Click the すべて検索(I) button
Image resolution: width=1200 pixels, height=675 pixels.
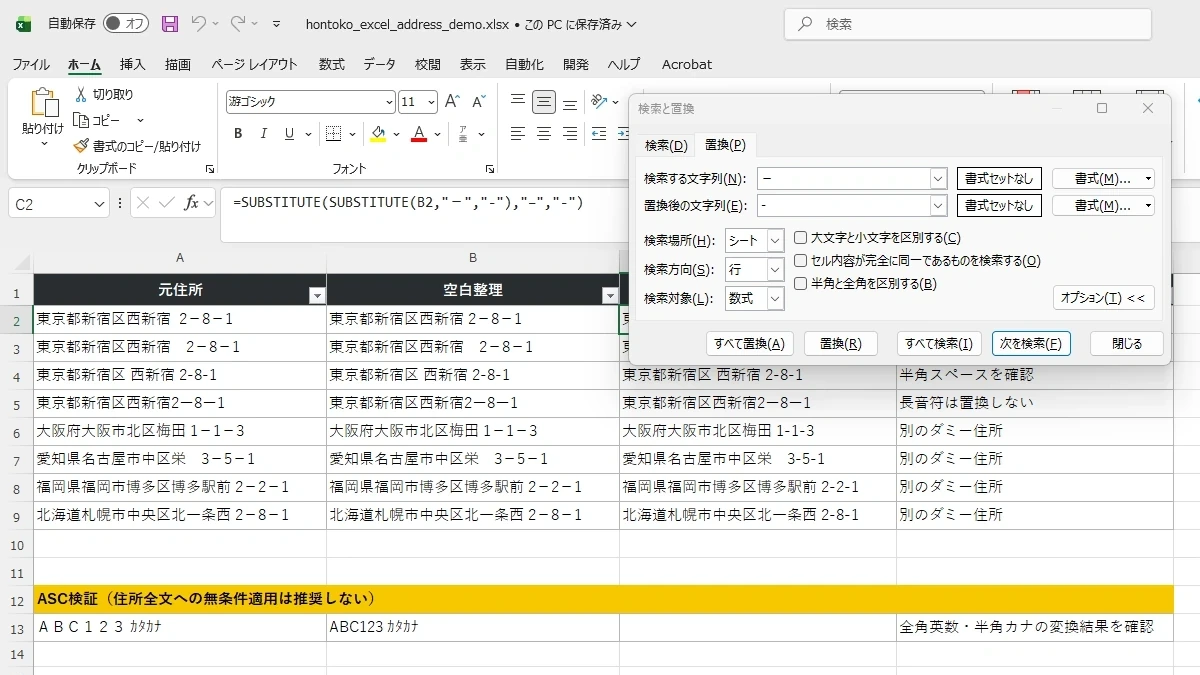click(939, 343)
